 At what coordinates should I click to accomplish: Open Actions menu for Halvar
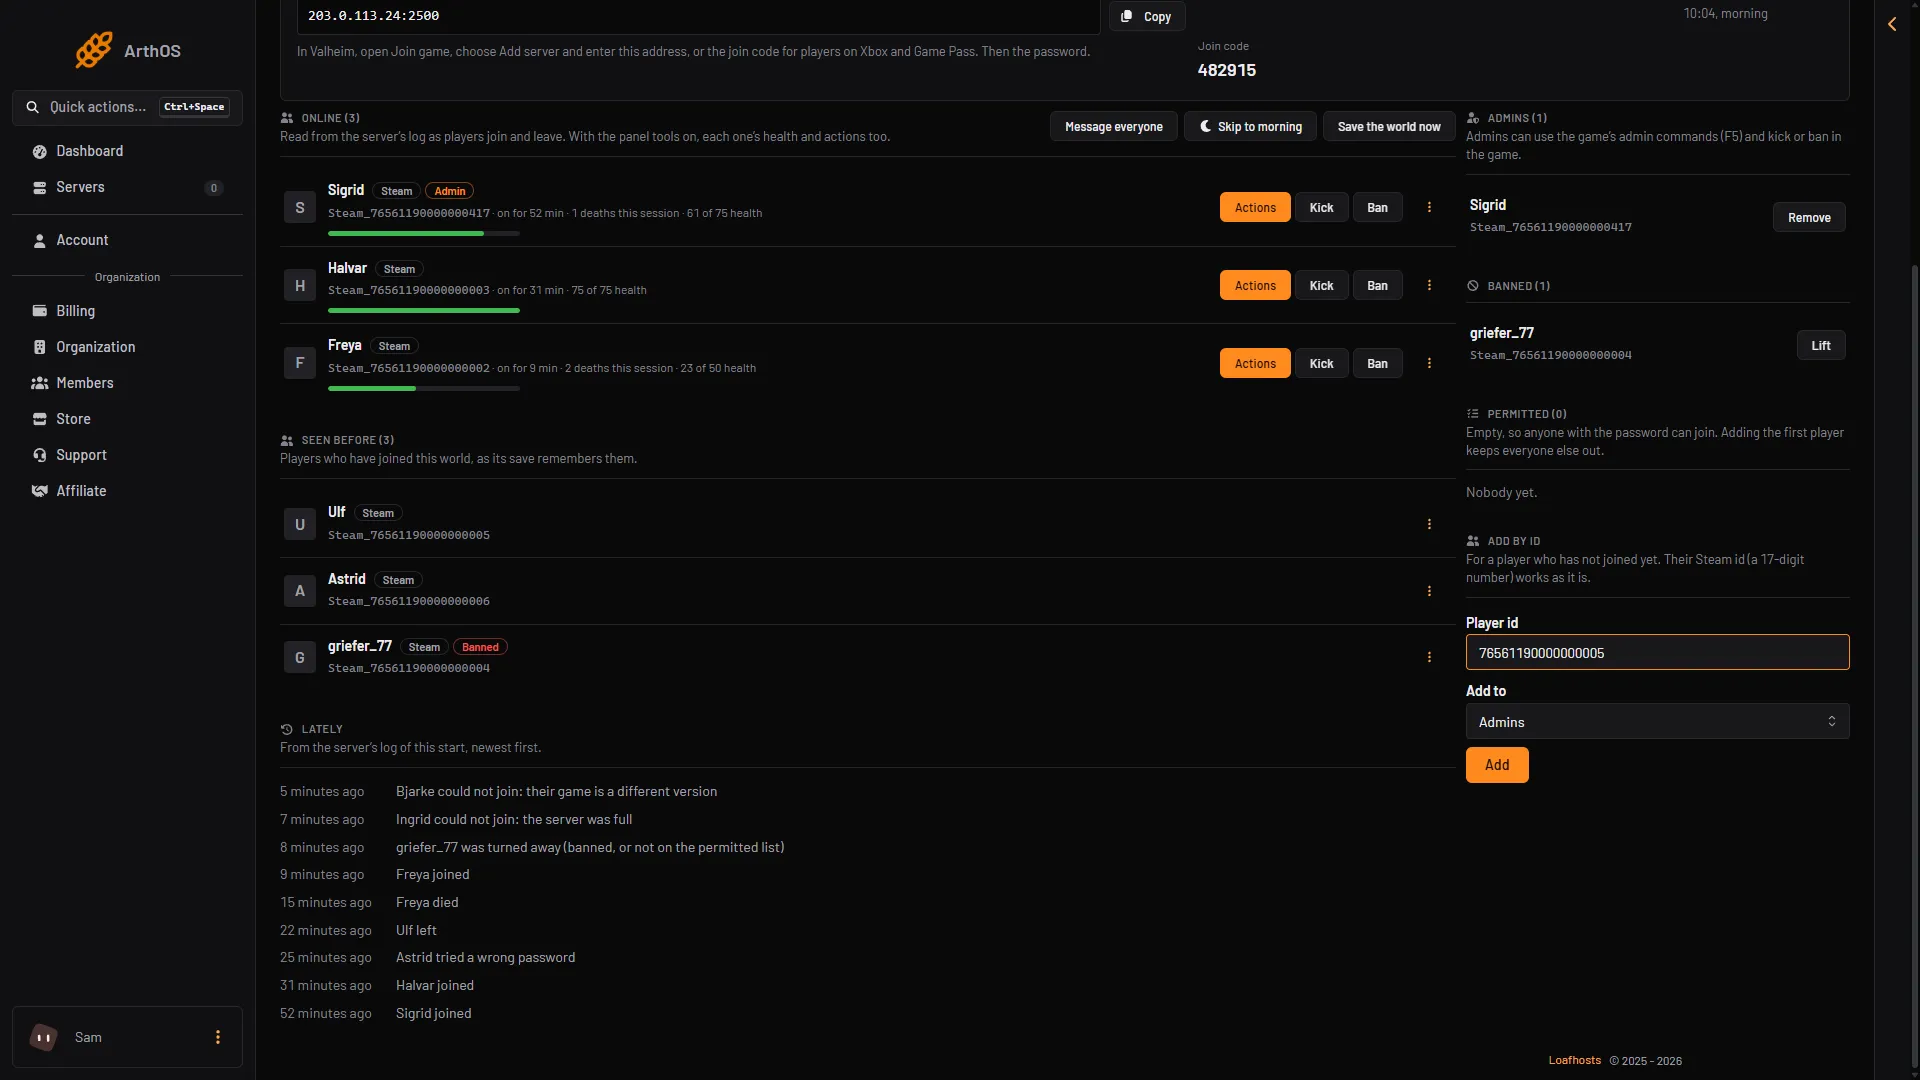1255,286
